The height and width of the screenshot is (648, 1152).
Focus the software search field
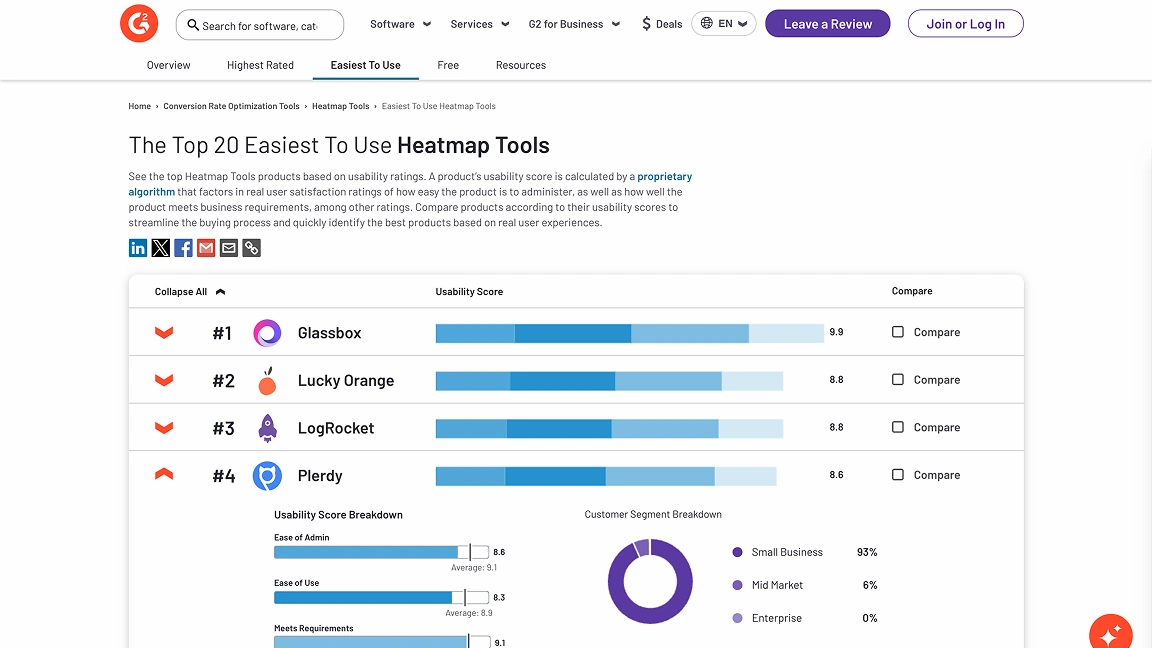pyautogui.click(x=260, y=25)
